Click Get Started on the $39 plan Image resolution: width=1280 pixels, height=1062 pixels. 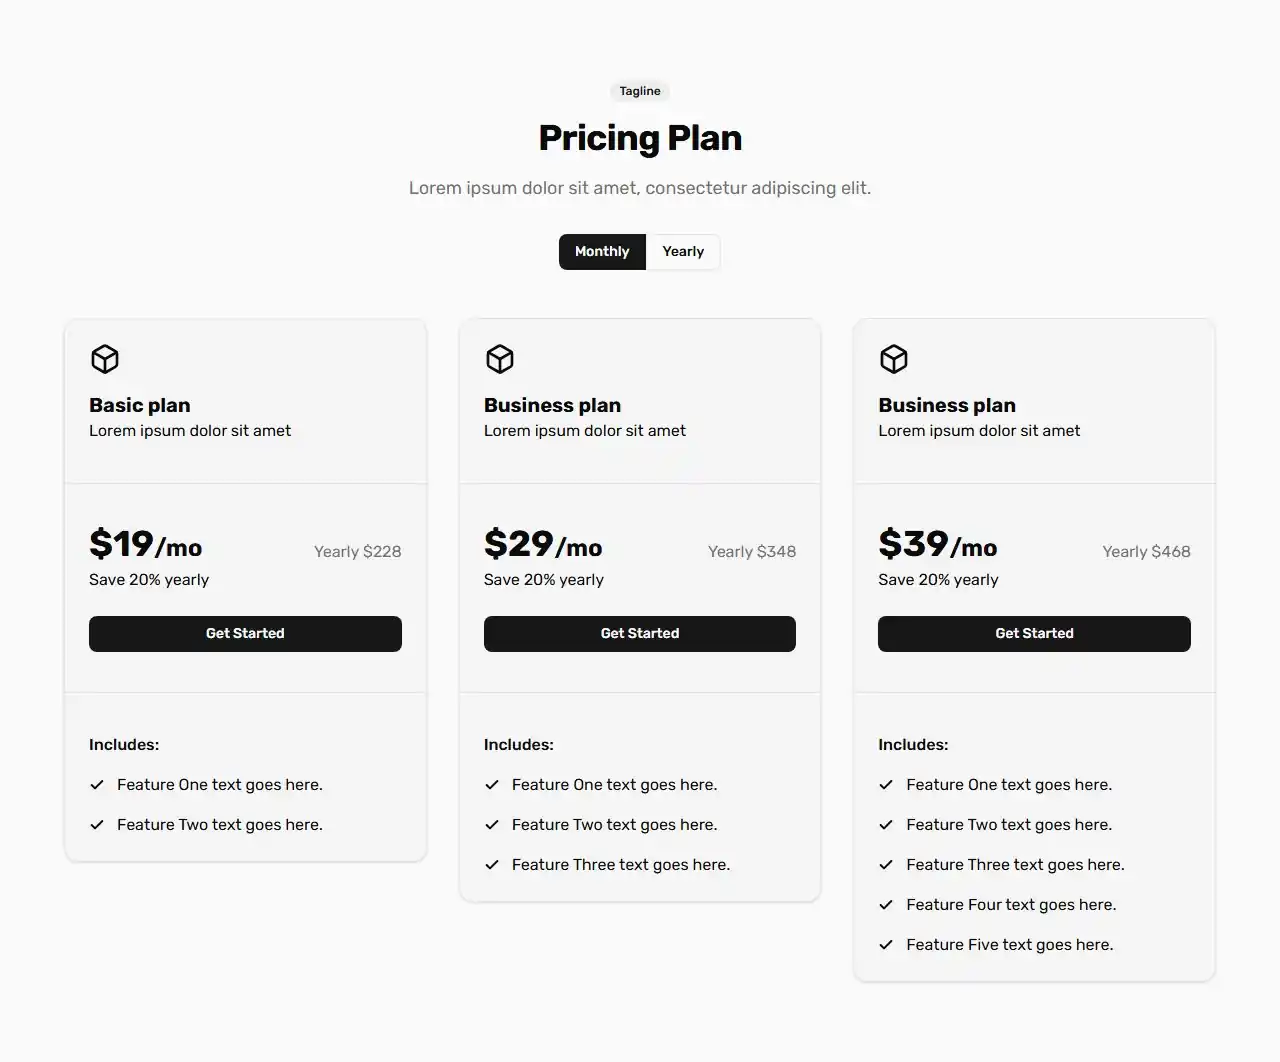1034,633
